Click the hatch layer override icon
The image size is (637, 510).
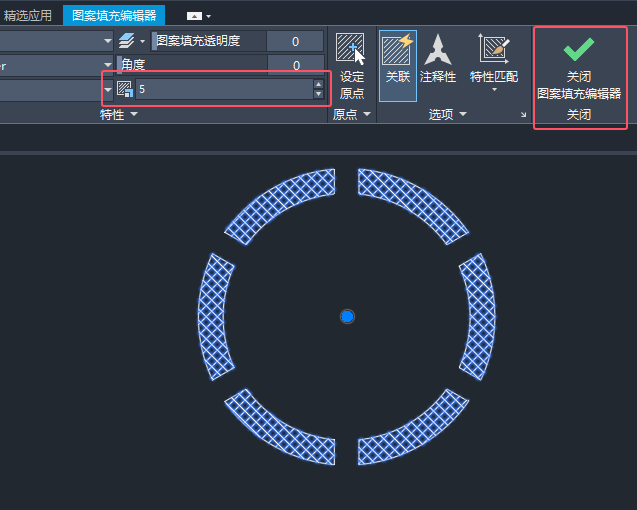click(127, 41)
